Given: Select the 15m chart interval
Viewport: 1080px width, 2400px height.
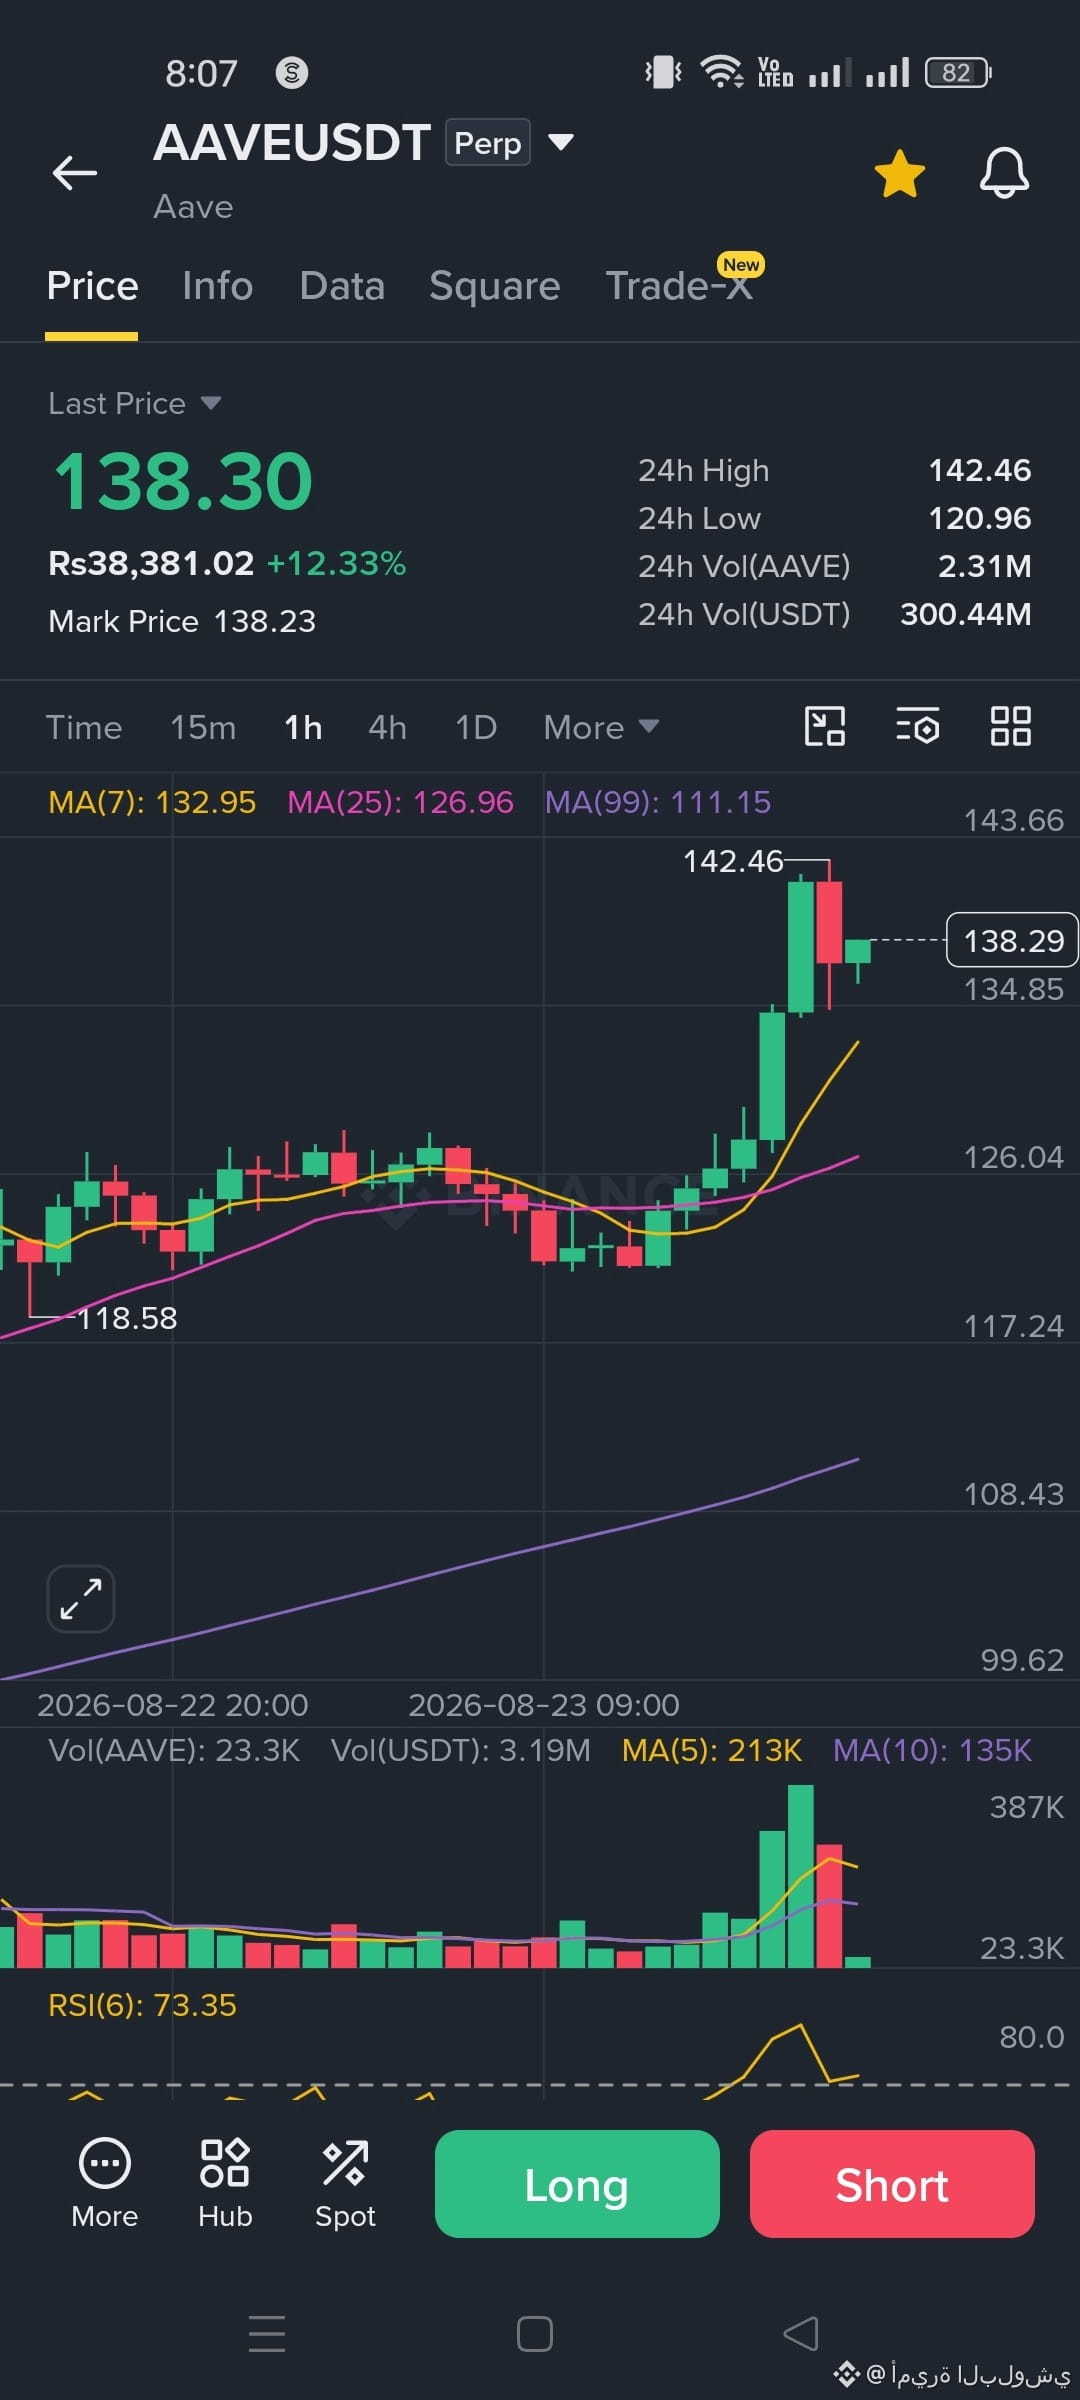Looking at the screenshot, I should (203, 727).
